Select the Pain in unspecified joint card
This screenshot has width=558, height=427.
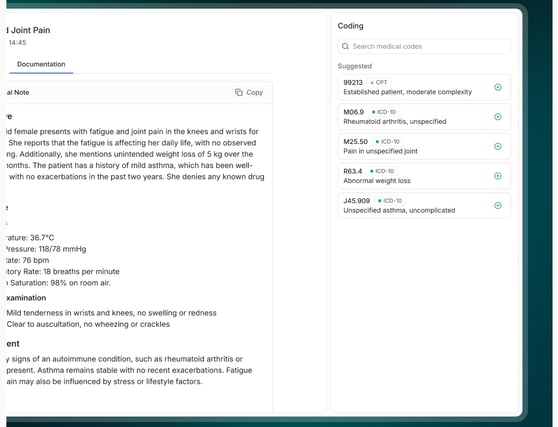[424, 146]
